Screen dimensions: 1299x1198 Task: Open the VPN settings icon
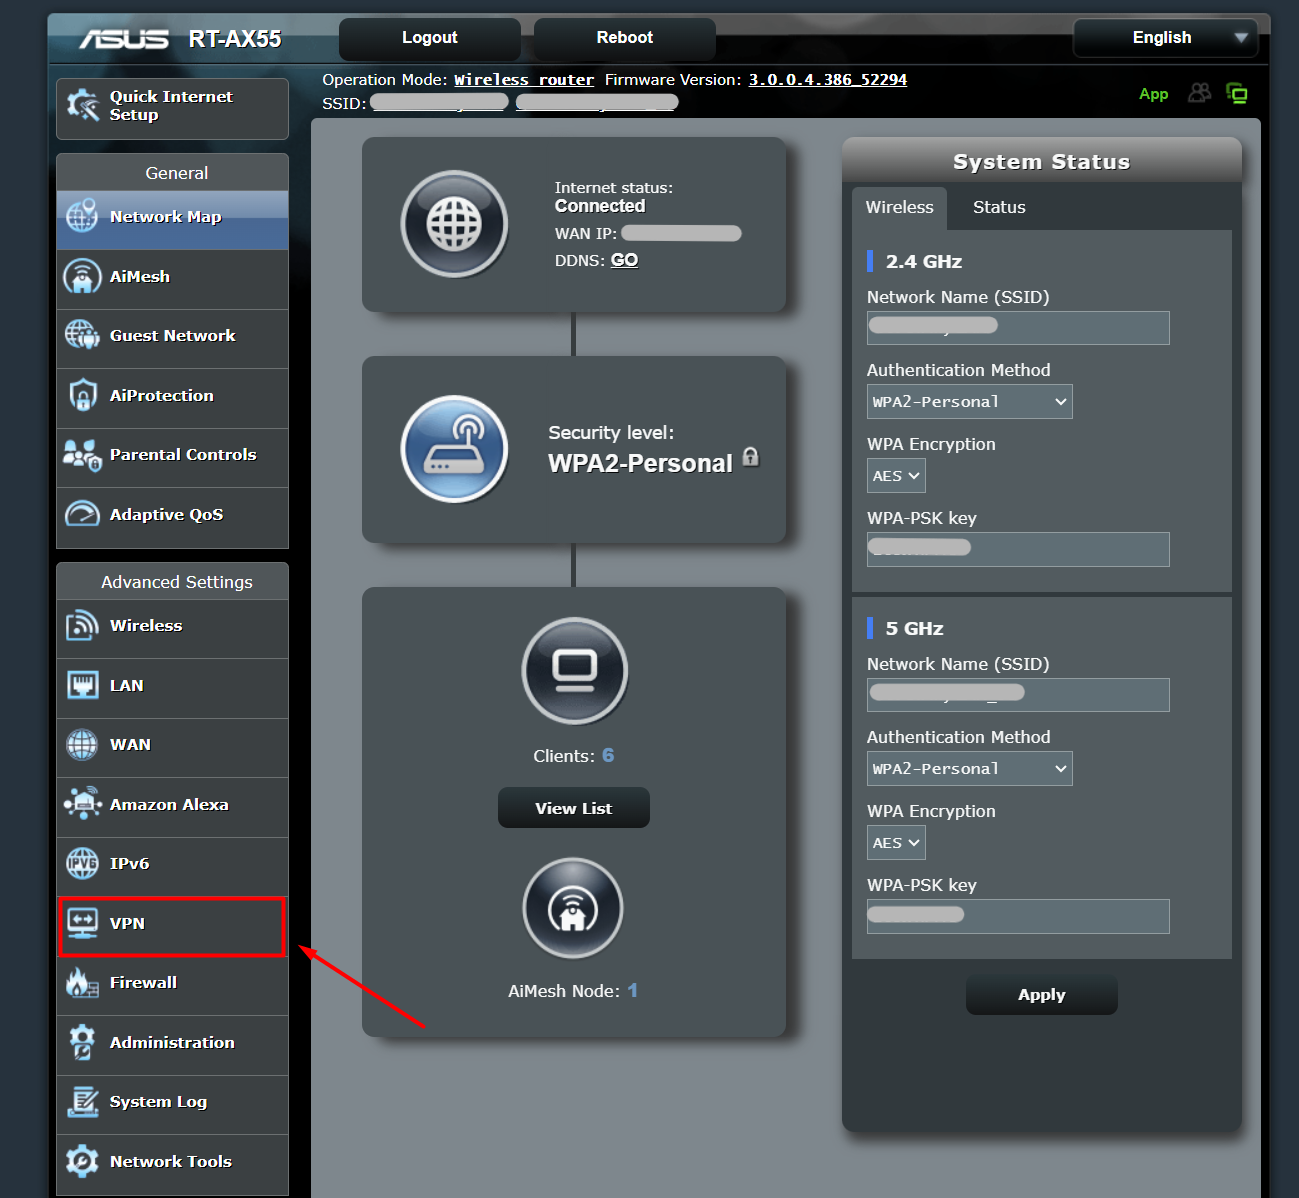click(x=82, y=923)
